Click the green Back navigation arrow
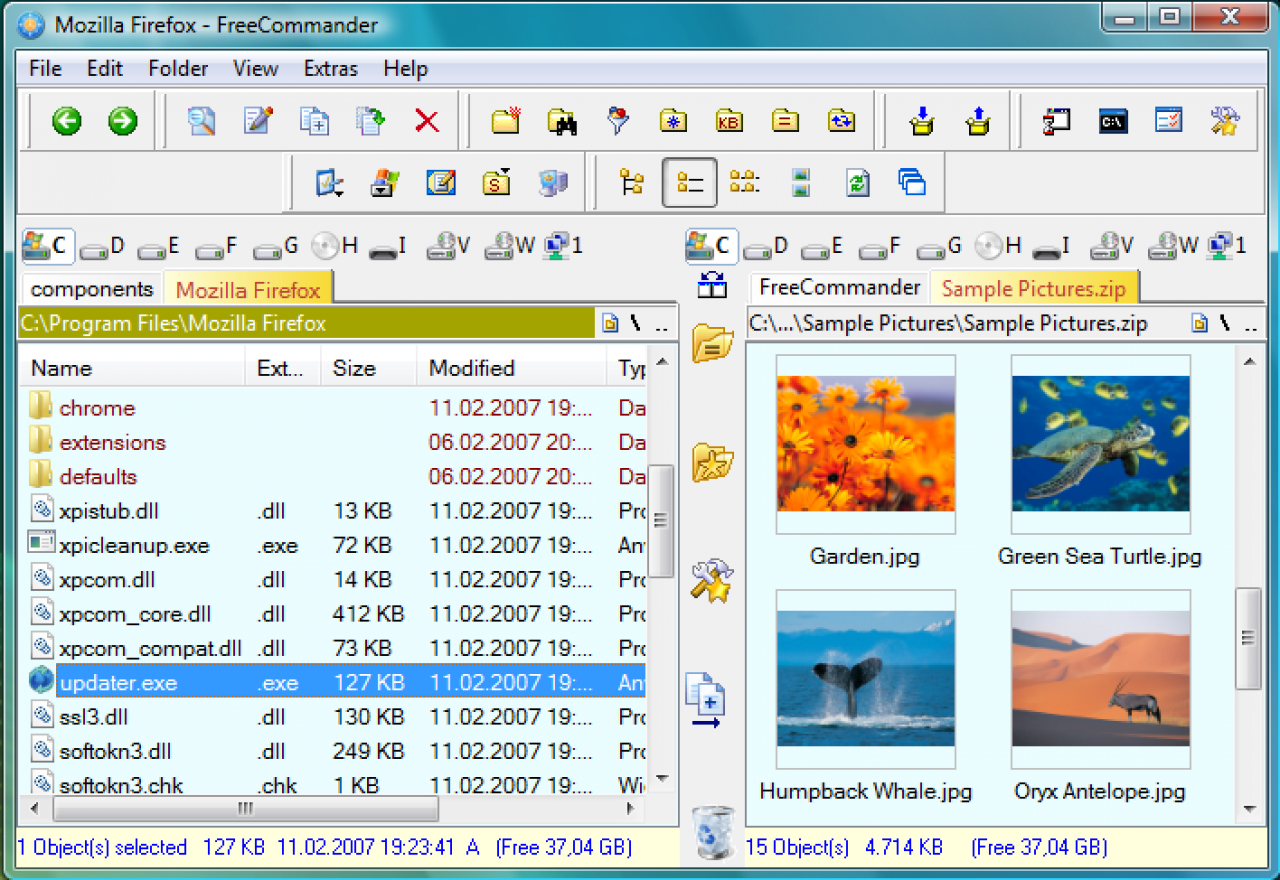The height and width of the screenshot is (880, 1280). click(67, 122)
